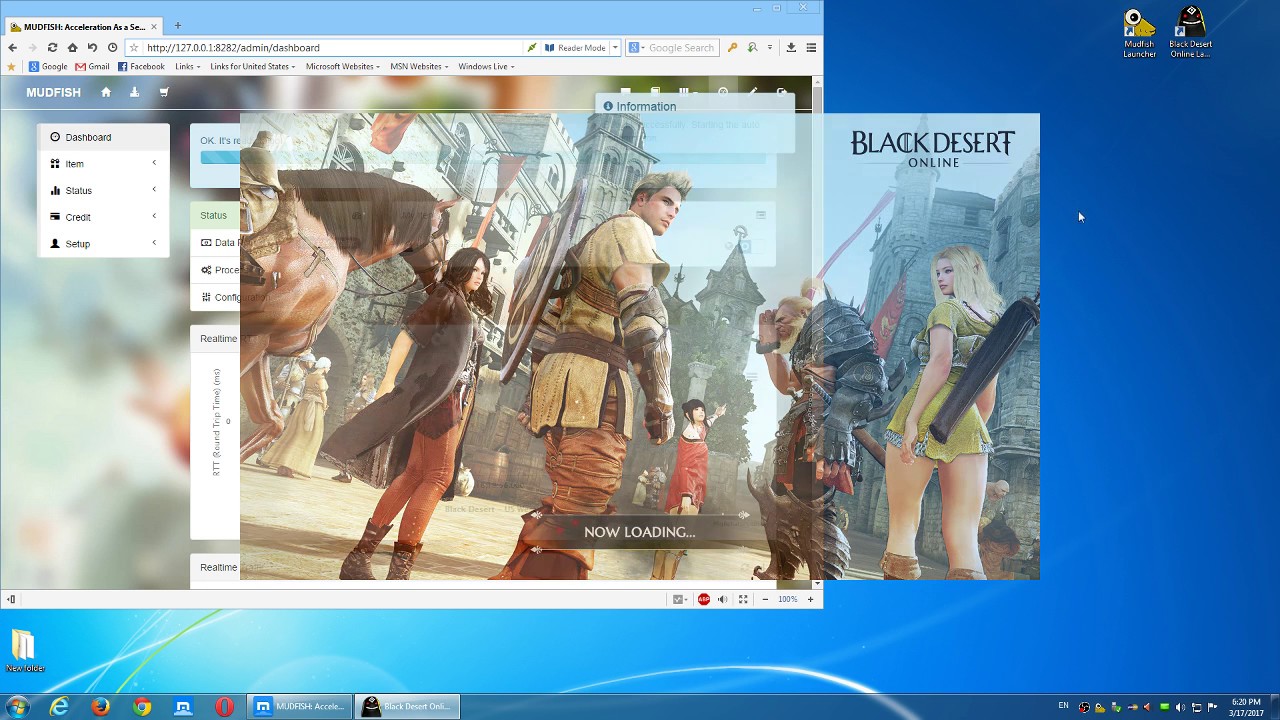Open the Windows Start menu
This screenshot has height=720, width=1280.
(17, 707)
